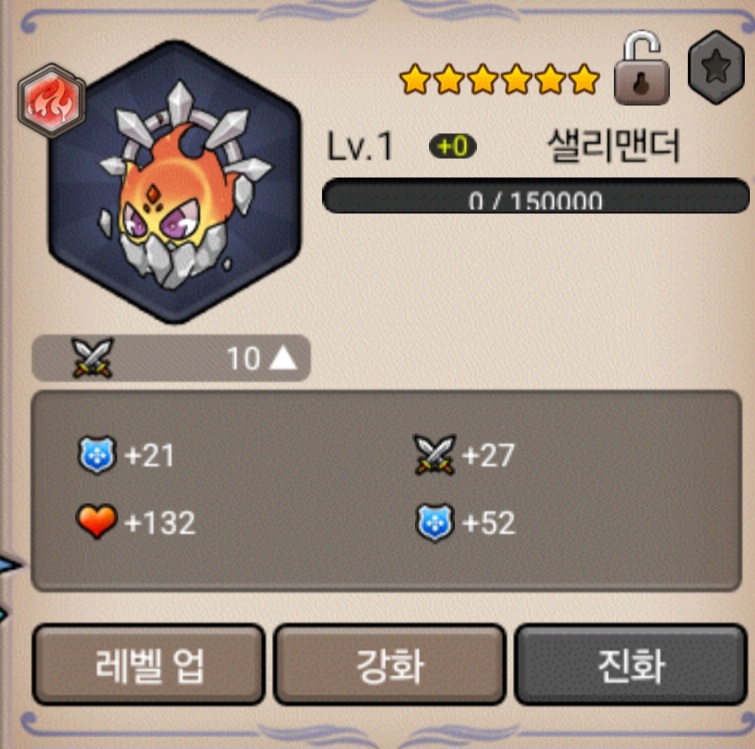Click the crossed swords icon beside +27

point(435,454)
